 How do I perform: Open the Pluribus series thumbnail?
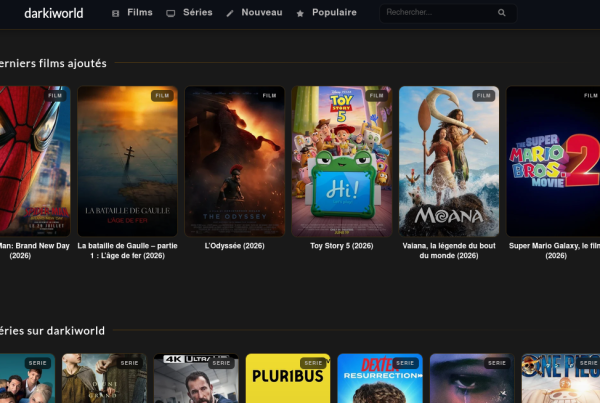(x=288, y=378)
